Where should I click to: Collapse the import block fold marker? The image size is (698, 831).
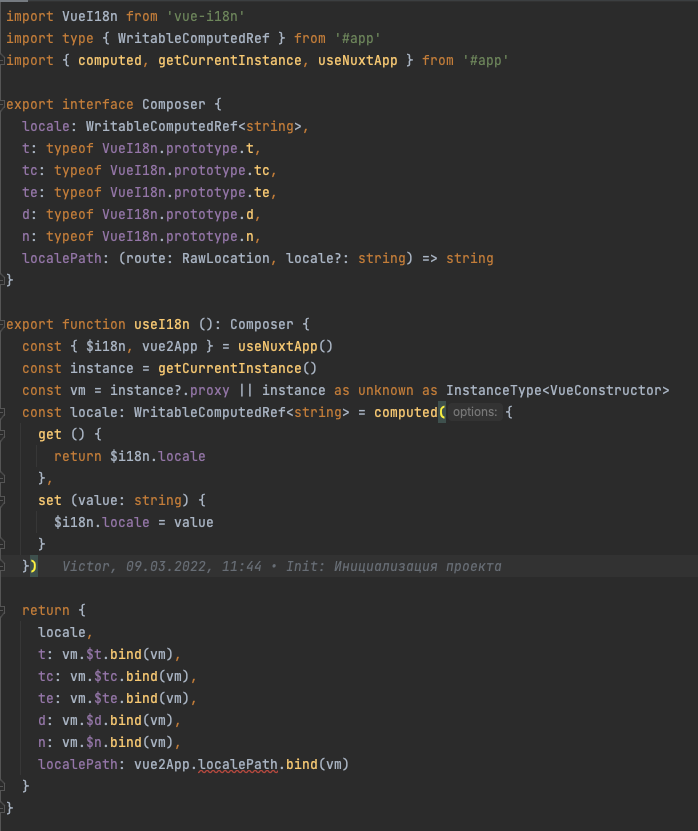(x=2, y=60)
